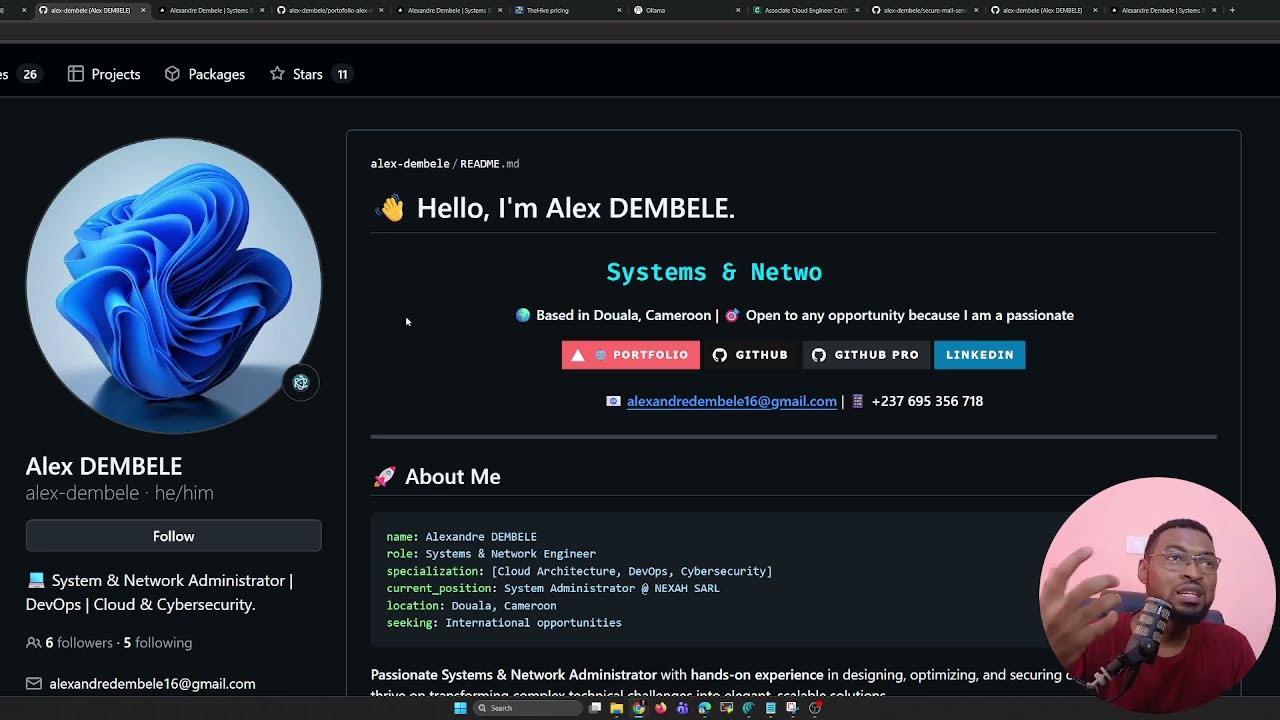1280x720 pixels.
Task: Switch to the Associate Cloud Engineer Certi tab
Action: [806, 10]
